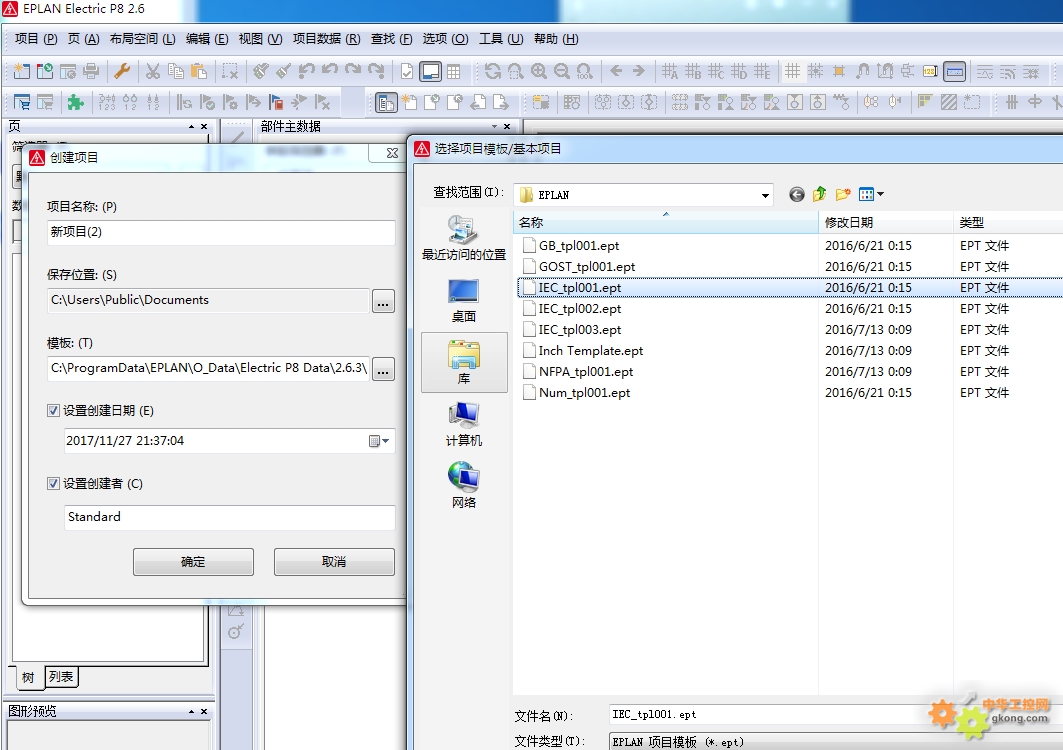
Task: Click the green puzzle piece icon
Action: pyautogui.click(x=75, y=102)
